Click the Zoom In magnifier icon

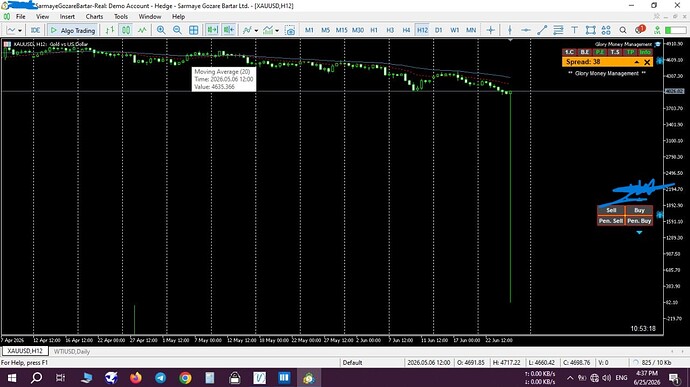[161, 30]
